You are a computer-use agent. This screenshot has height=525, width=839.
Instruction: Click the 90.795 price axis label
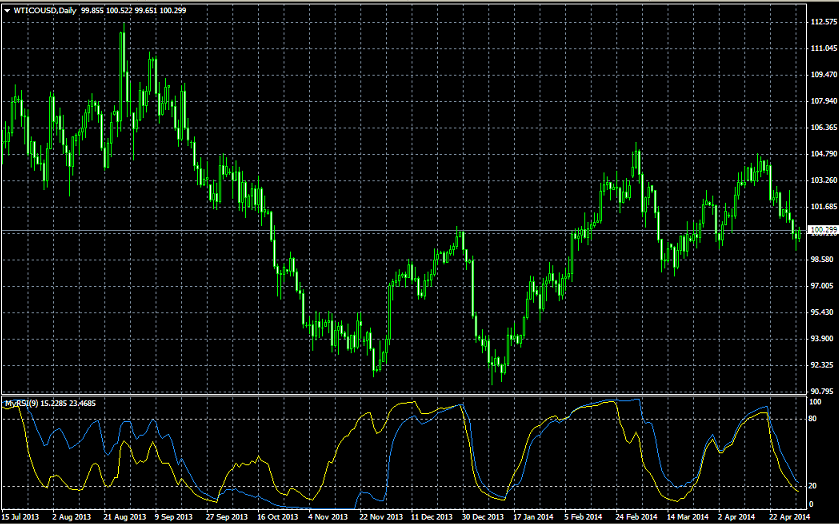[x=822, y=391]
